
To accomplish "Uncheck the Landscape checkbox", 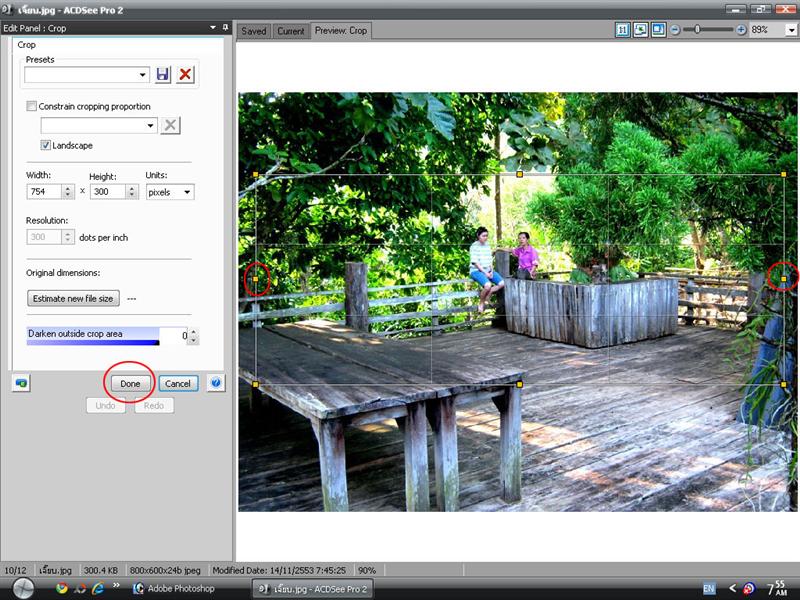I will [46, 145].
